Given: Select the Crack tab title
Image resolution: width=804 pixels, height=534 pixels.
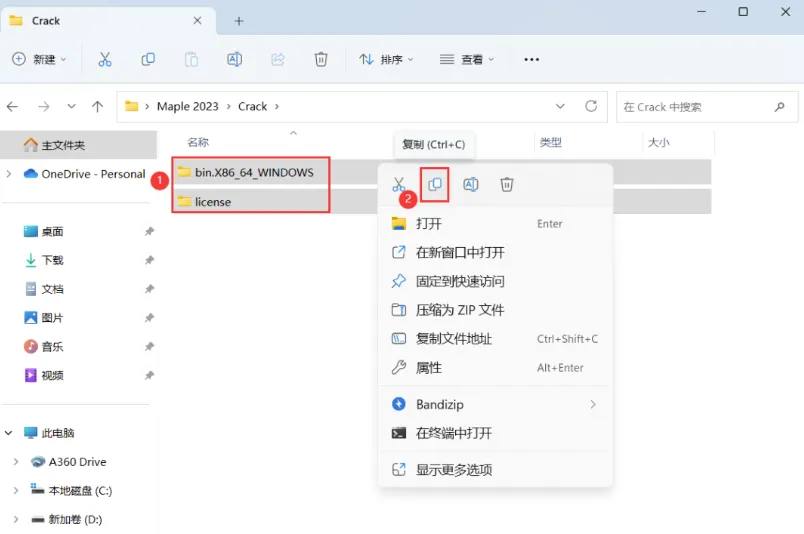Looking at the screenshot, I should click(x=46, y=21).
